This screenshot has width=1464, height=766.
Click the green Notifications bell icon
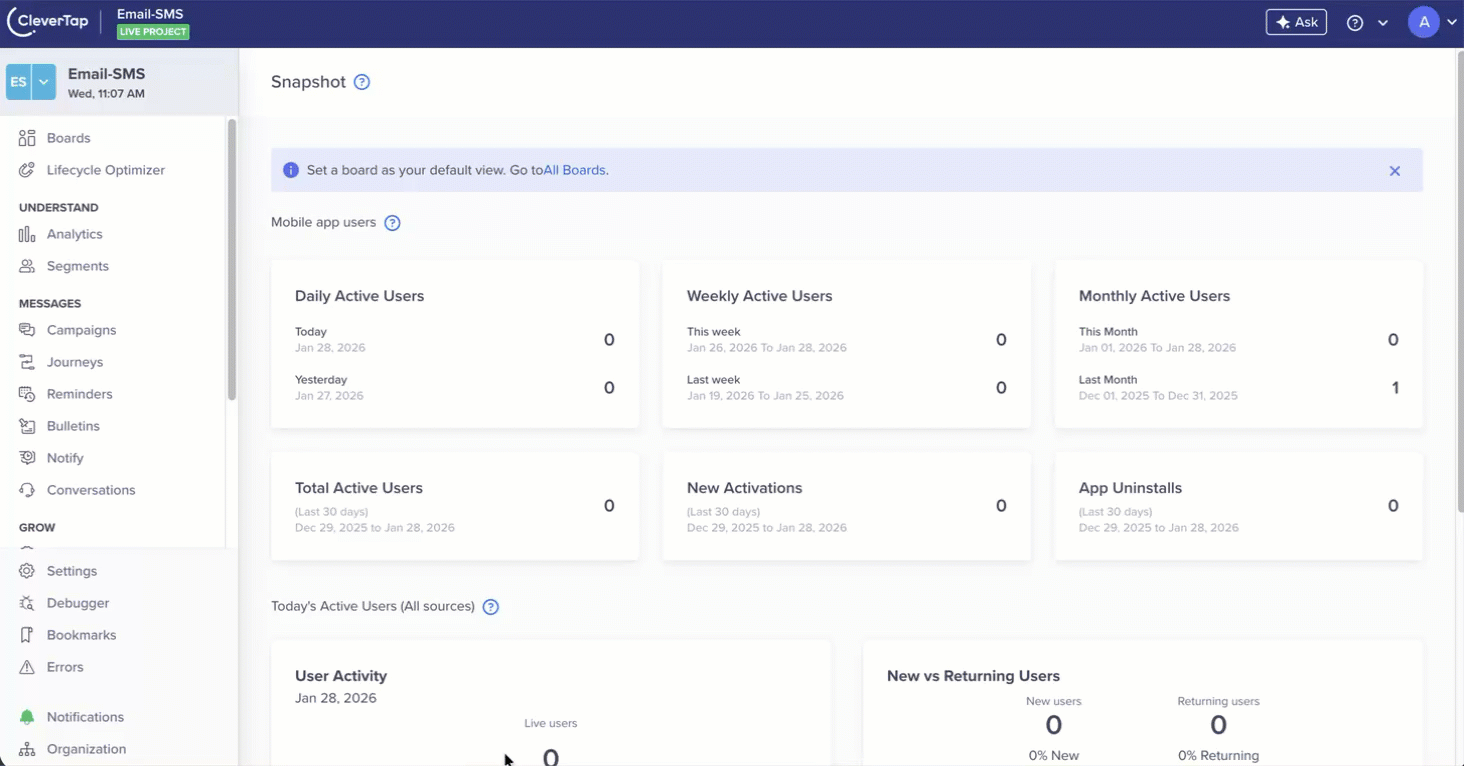[27, 717]
